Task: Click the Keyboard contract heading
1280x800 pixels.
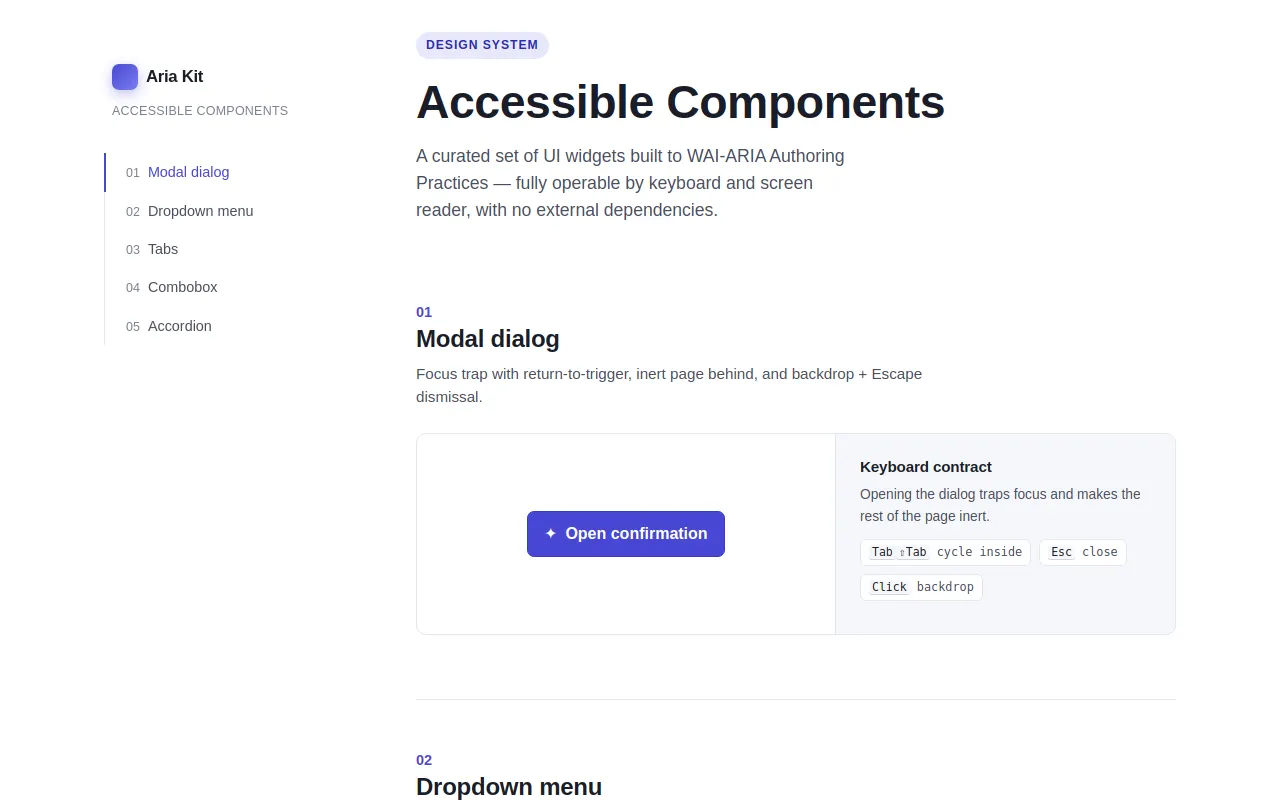Action: pos(926,467)
